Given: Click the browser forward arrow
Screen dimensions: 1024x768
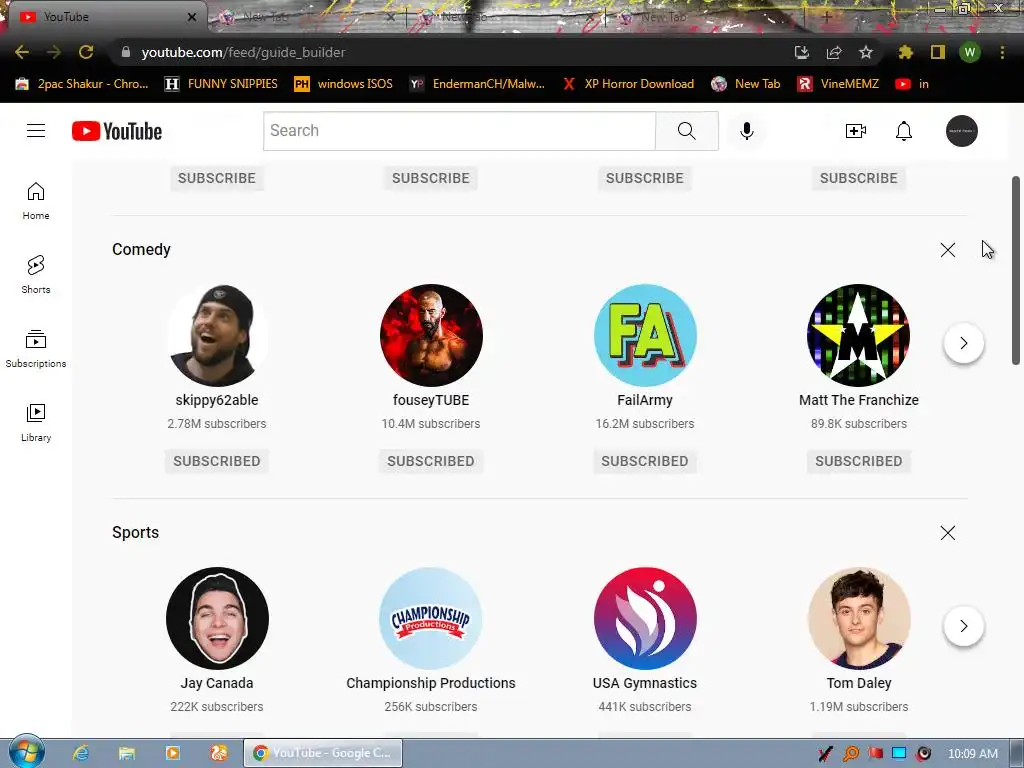Looking at the screenshot, I should pos(54,52).
